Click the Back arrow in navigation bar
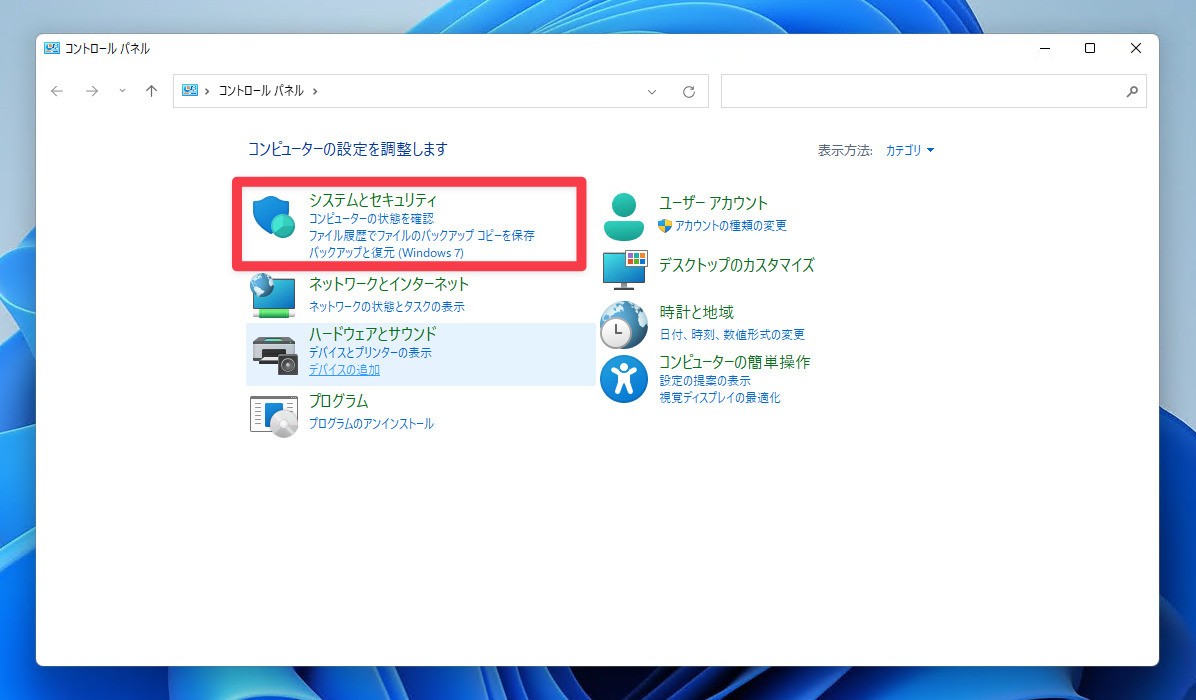Viewport: 1196px width, 700px height. pyautogui.click(x=57, y=91)
